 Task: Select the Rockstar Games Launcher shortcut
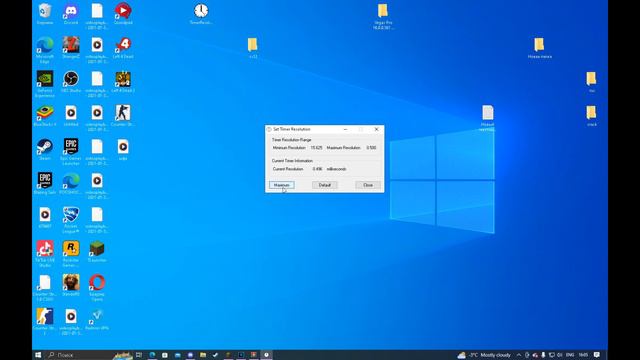71,253
